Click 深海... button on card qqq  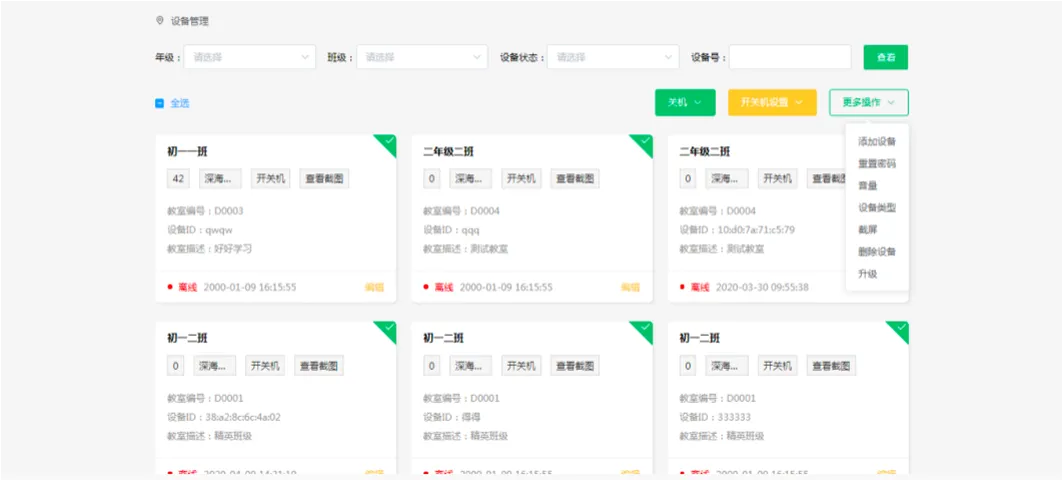[470, 179]
